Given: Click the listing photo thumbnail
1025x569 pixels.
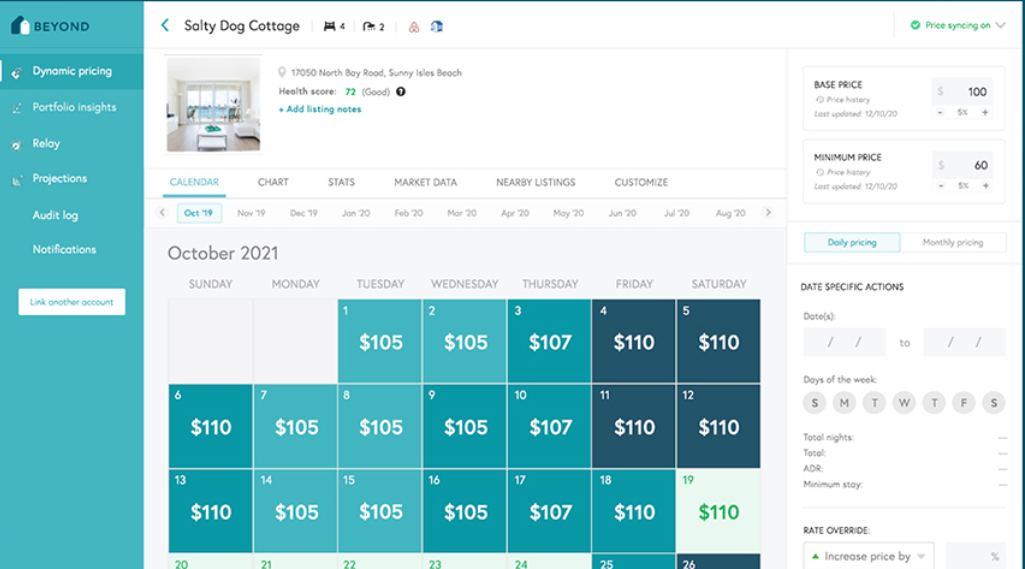Looking at the screenshot, I should pyautogui.click(x=213, y=105).
